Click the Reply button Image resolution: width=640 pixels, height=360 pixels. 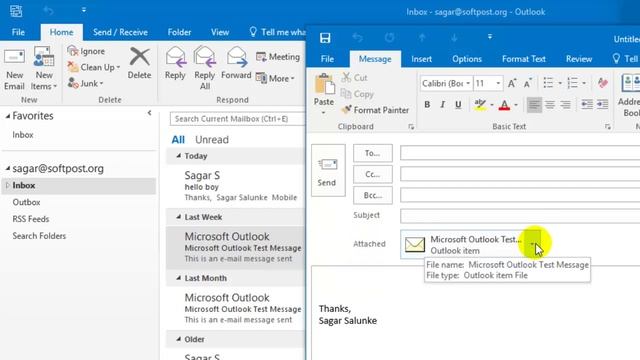tap(175, 63)
